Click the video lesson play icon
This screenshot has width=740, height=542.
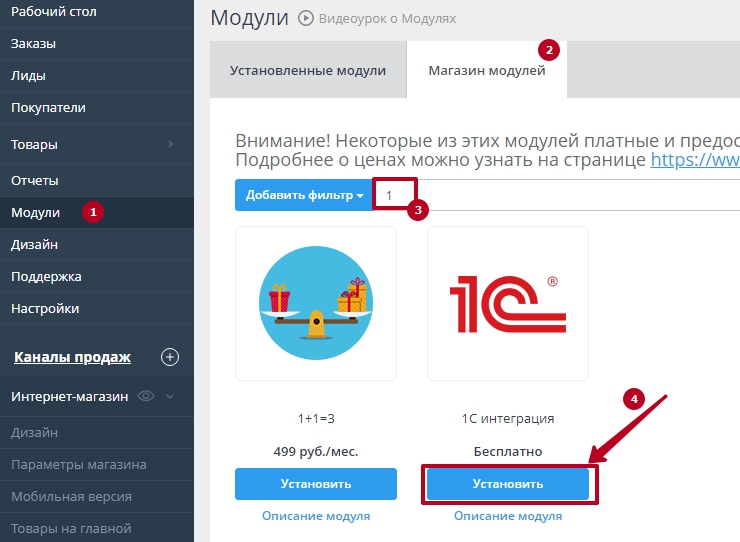306,18
